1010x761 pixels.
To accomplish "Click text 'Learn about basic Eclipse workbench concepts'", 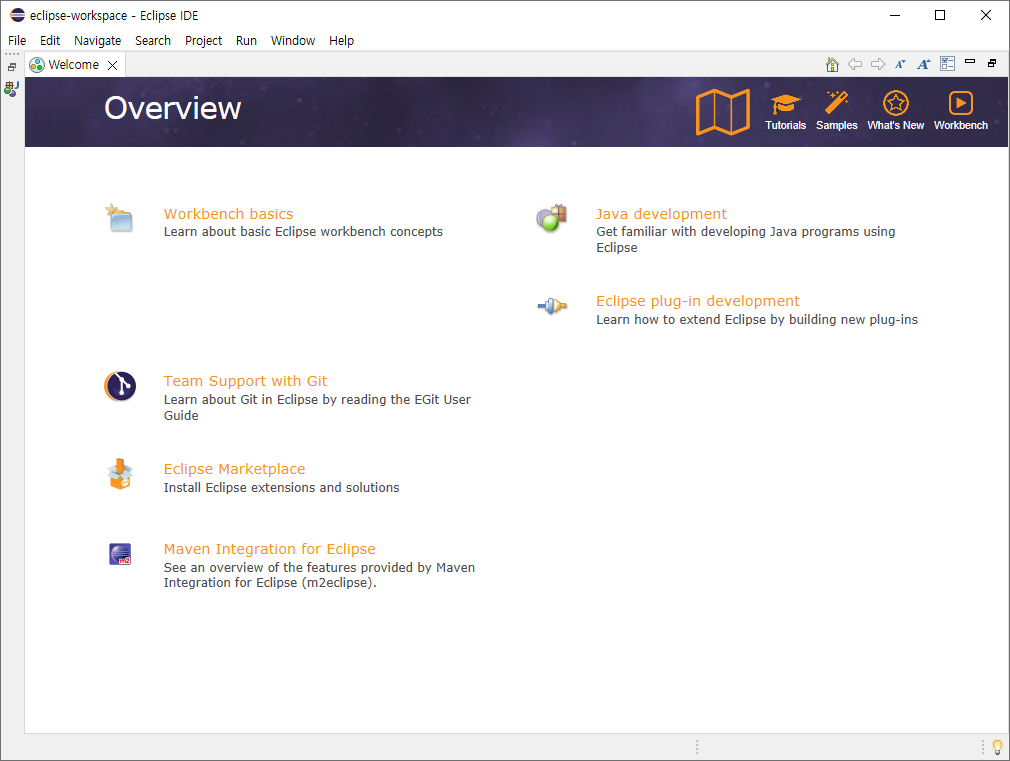I will coord(303,231).
